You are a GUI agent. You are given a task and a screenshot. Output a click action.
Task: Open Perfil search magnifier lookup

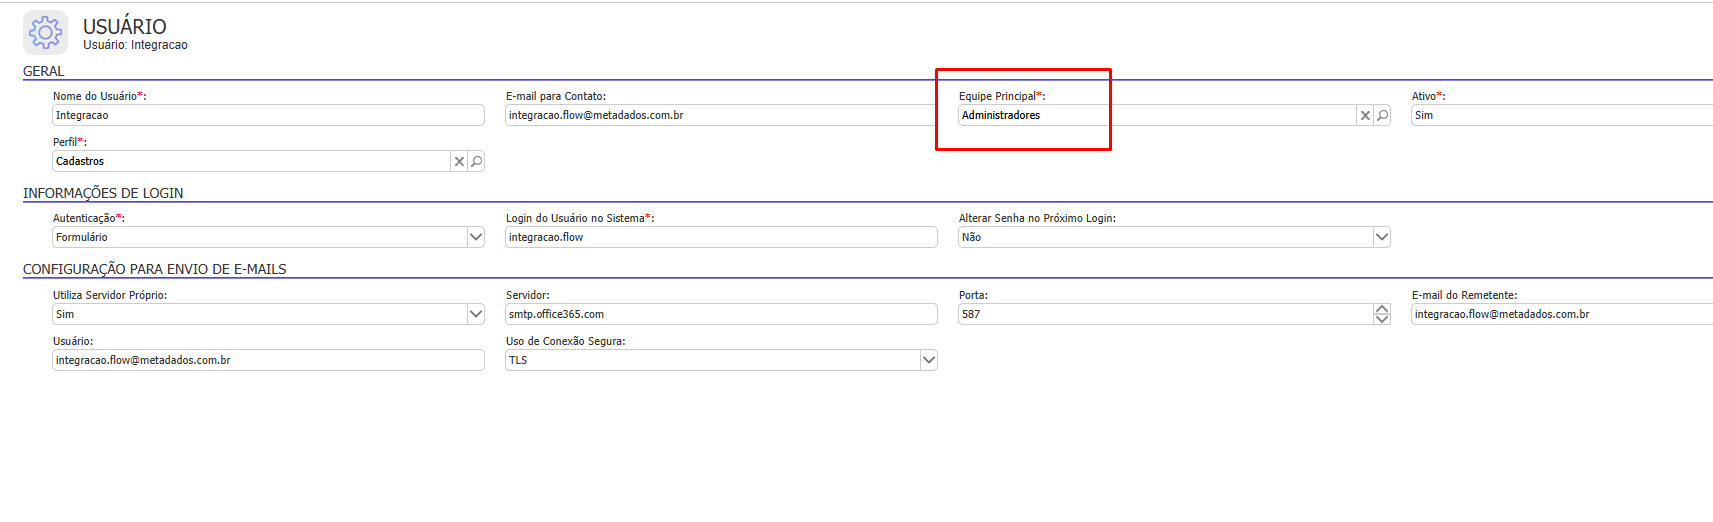(x=476, y=162)
